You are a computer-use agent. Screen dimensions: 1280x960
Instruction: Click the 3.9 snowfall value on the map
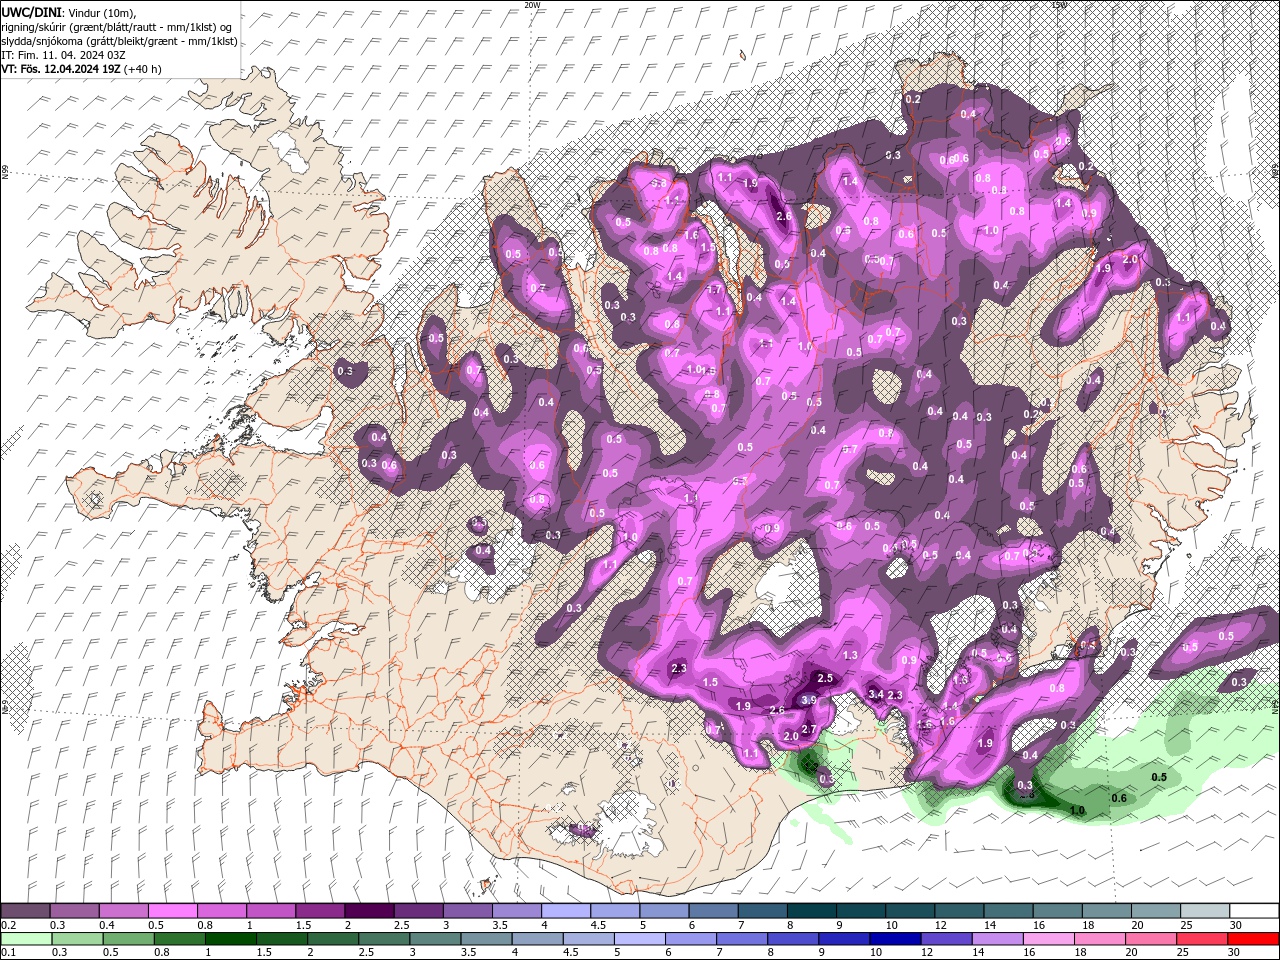coord(809,700)
